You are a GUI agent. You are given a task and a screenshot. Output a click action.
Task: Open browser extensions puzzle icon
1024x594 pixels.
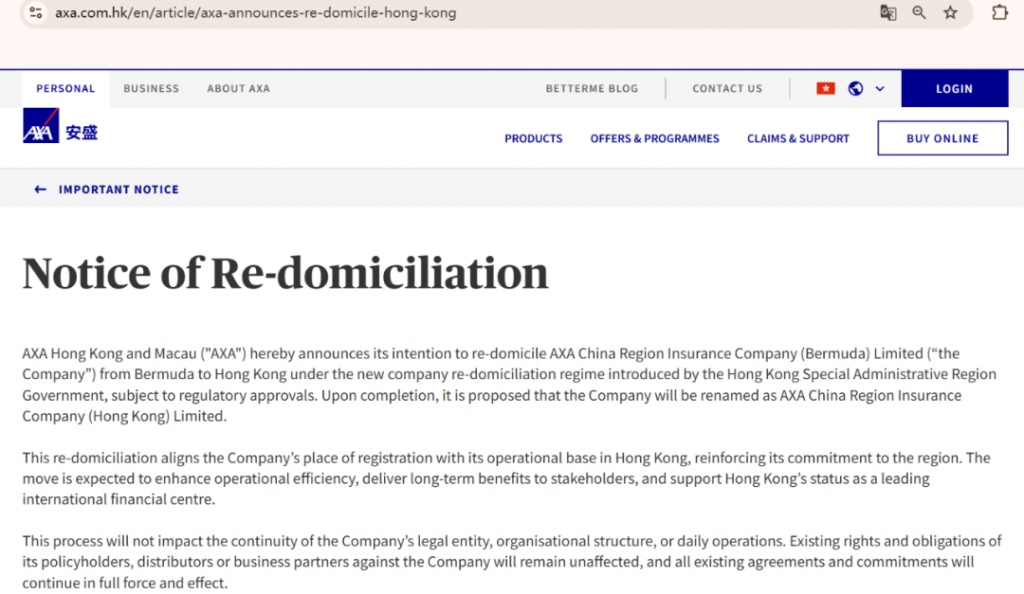point(999,12)
